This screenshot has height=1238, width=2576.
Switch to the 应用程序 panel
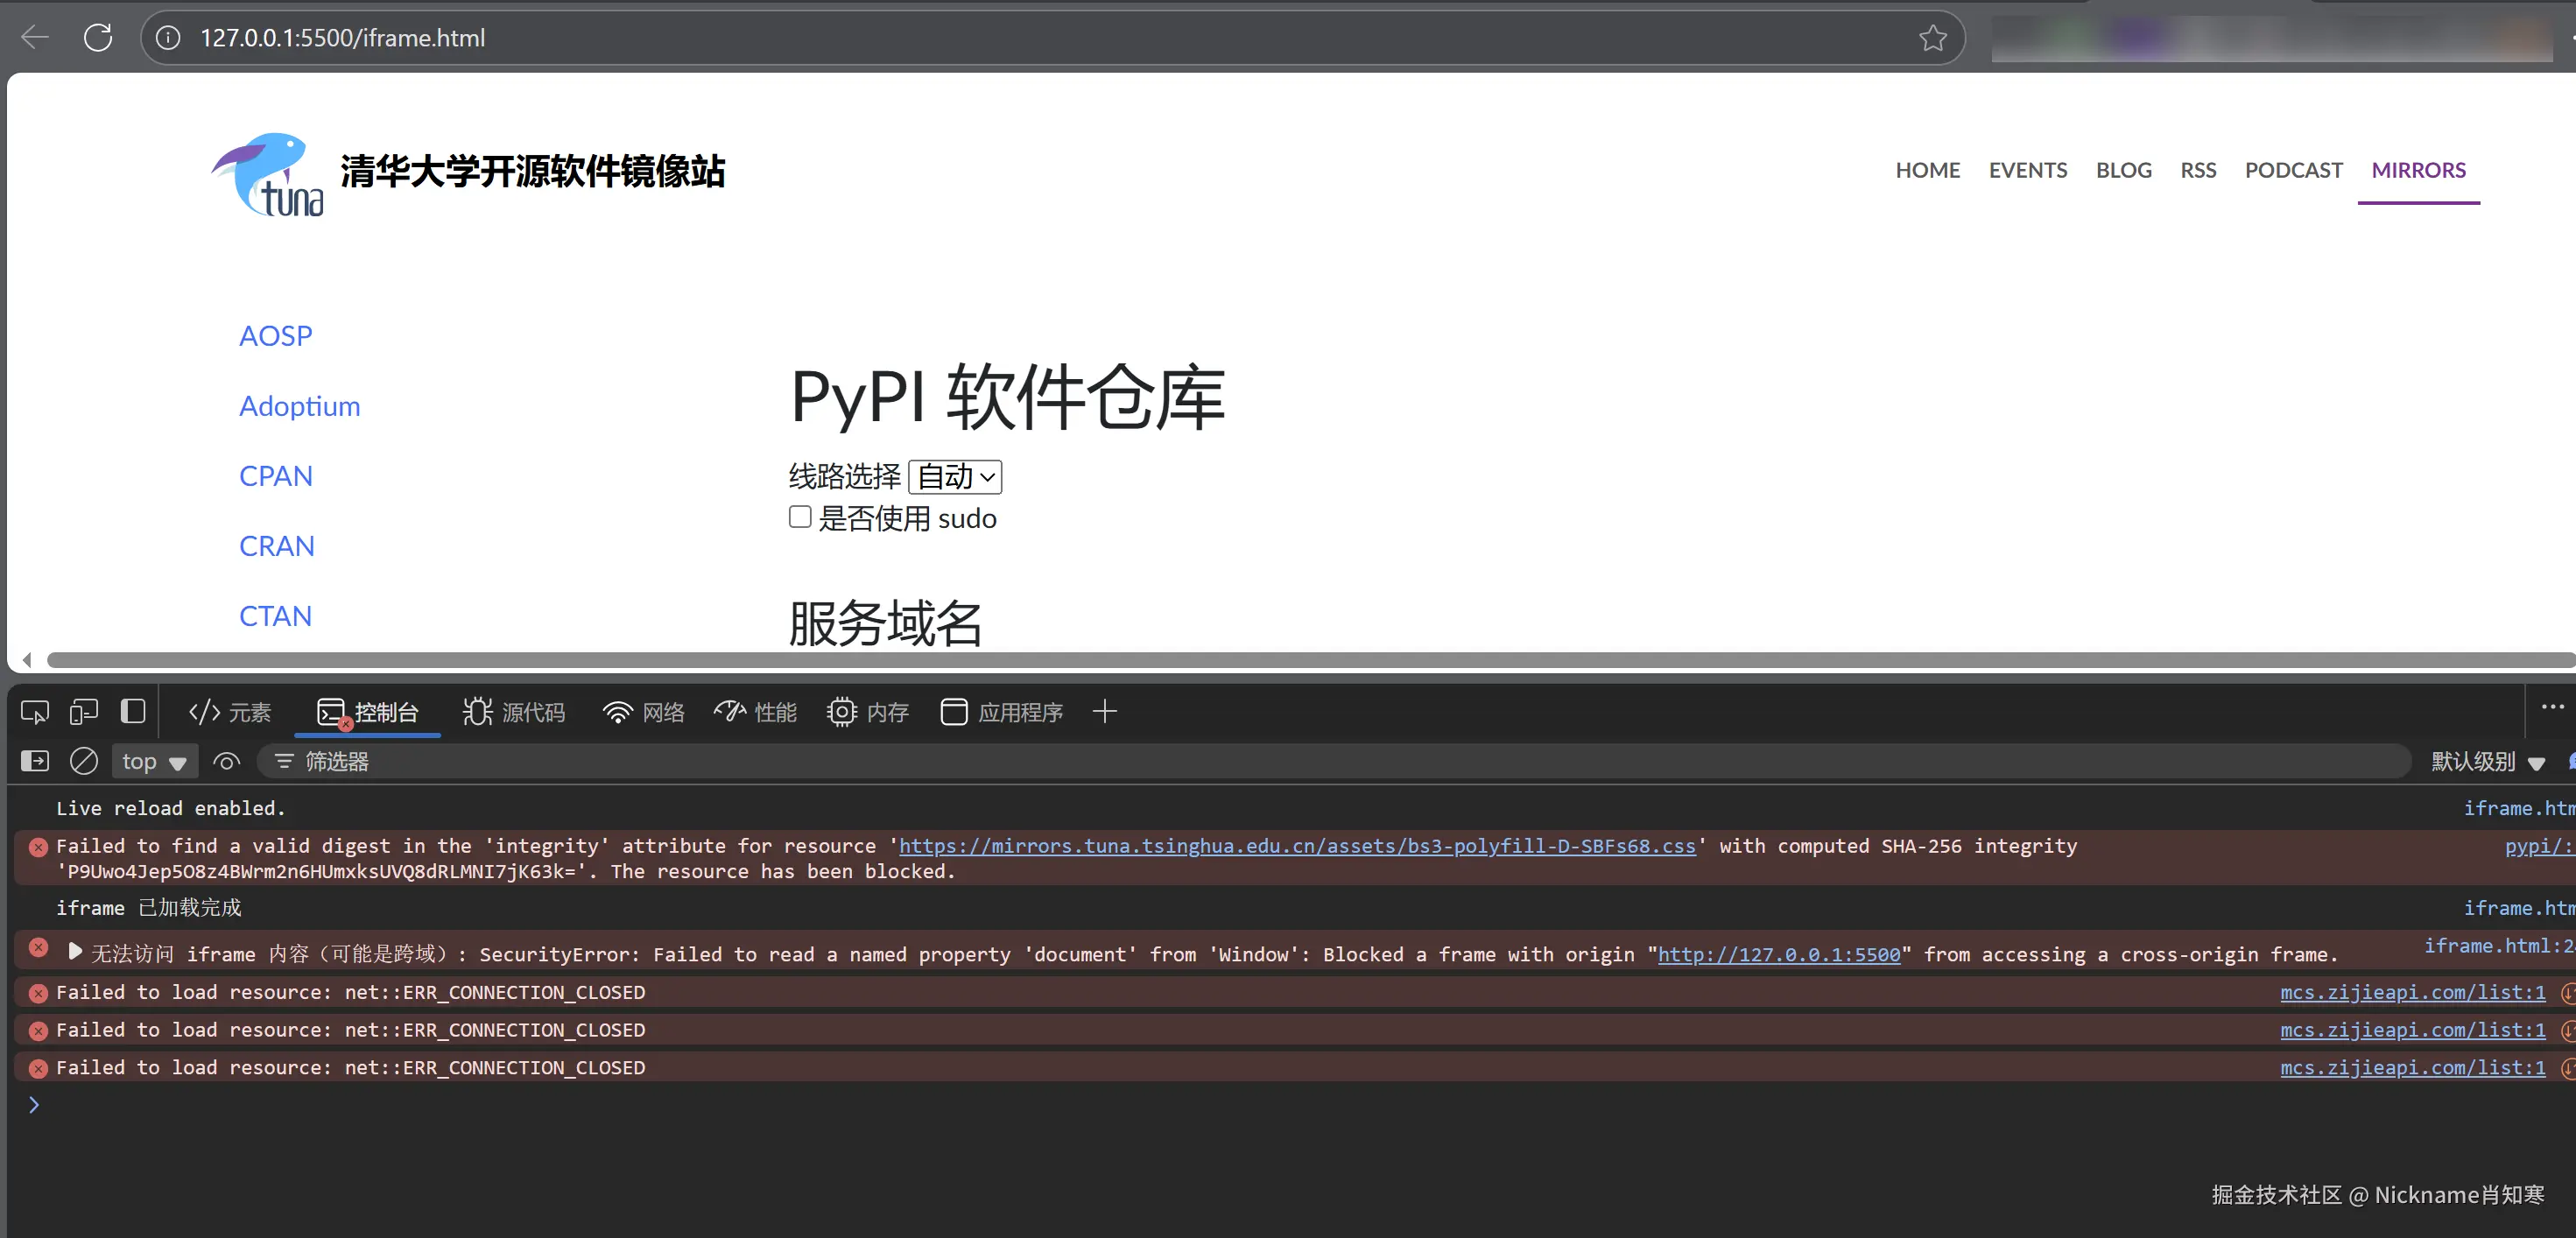pos(1000,711)
